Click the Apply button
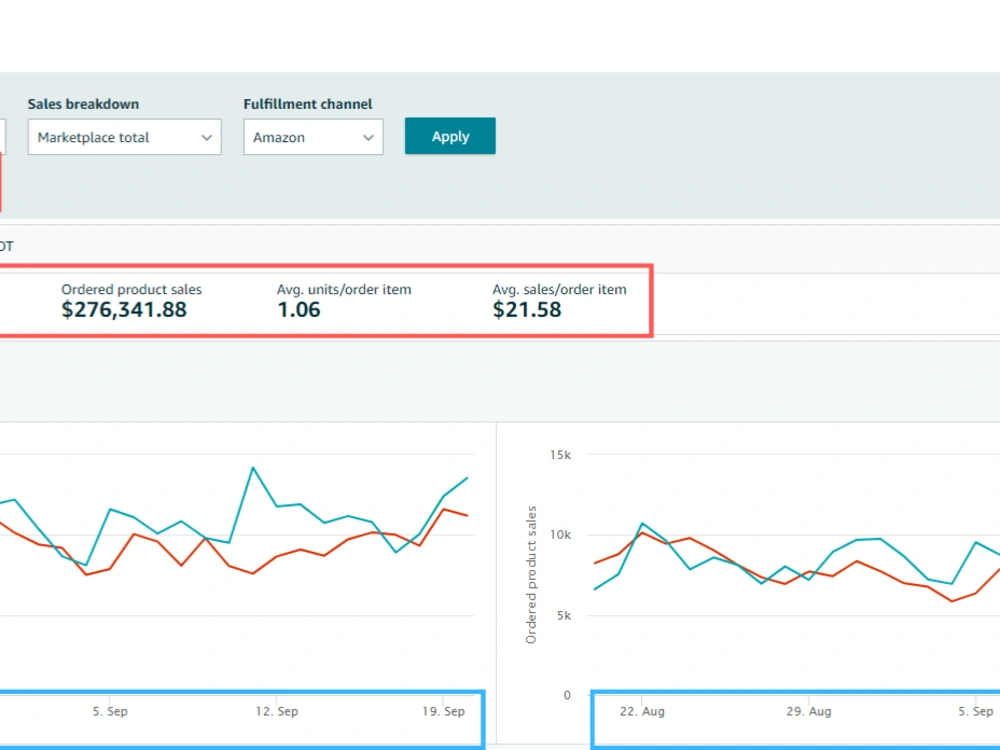 450,136
